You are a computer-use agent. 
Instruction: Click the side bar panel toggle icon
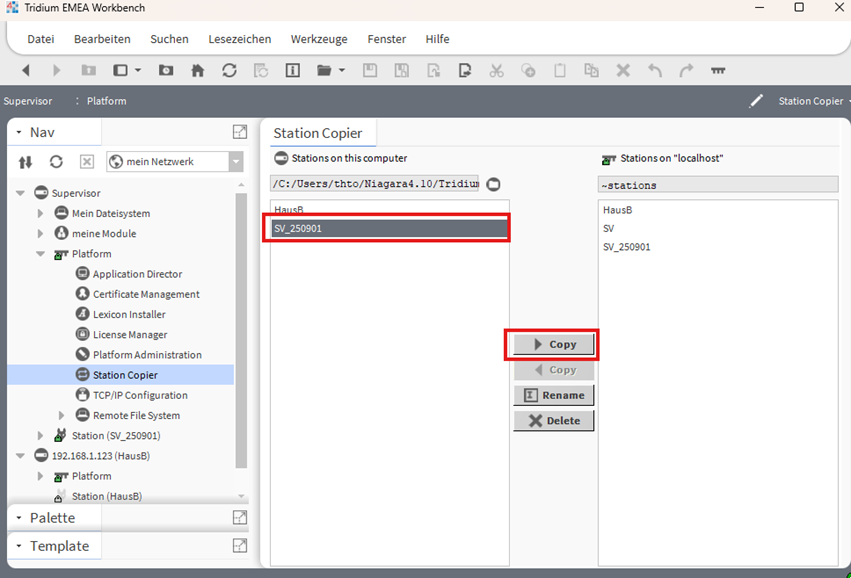point(120,70)
